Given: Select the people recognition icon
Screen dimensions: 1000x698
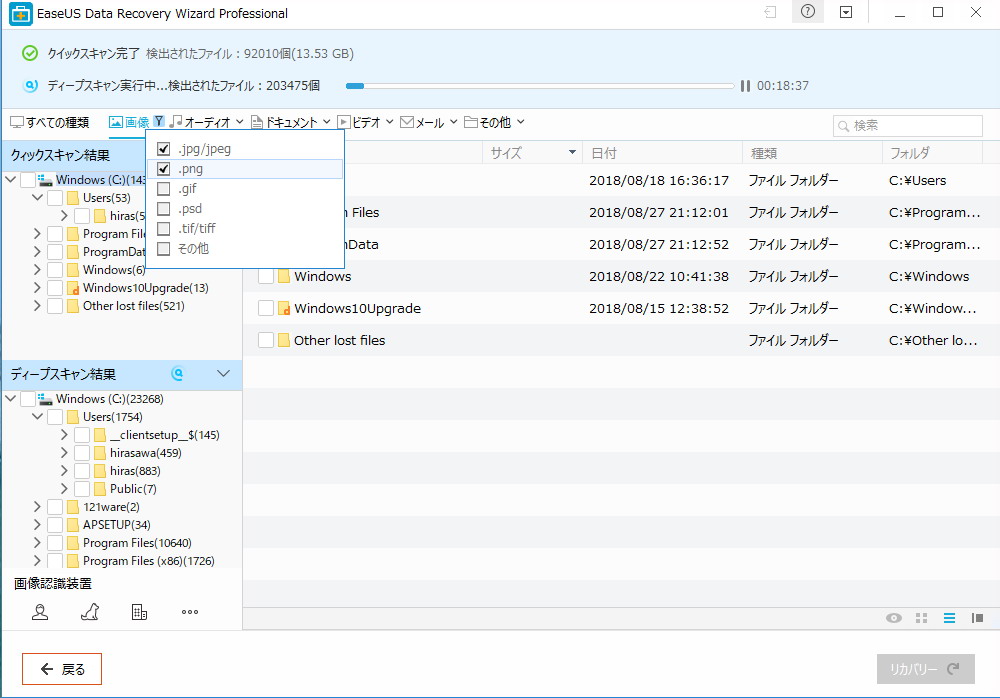Looking at the screenshot, I should pos(40,612).
